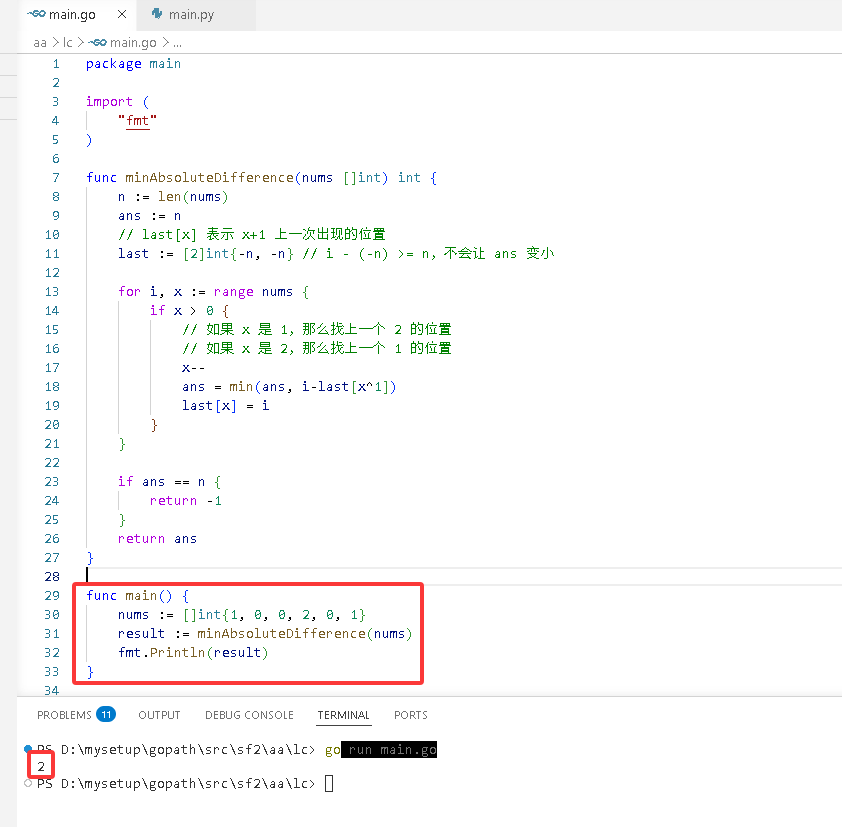The image size is (842, 827).
Task: Click the "fmt" import string on line 4
Action: pyautogui.click(x=137, y=121)
